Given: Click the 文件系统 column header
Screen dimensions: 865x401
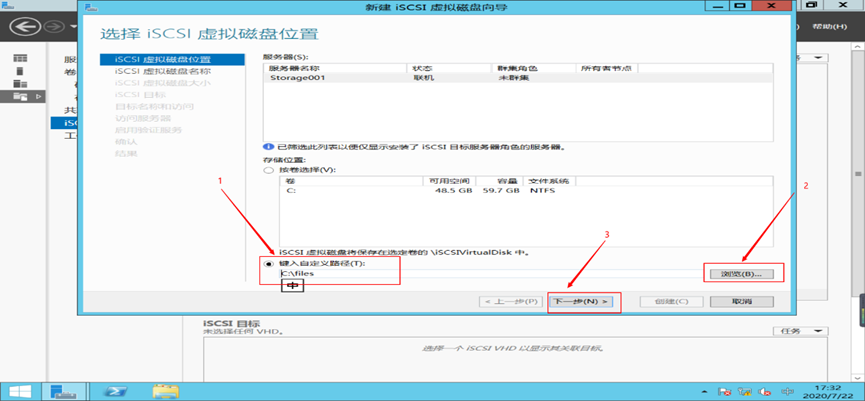Looking at the screenshot, I should (550, 181).
